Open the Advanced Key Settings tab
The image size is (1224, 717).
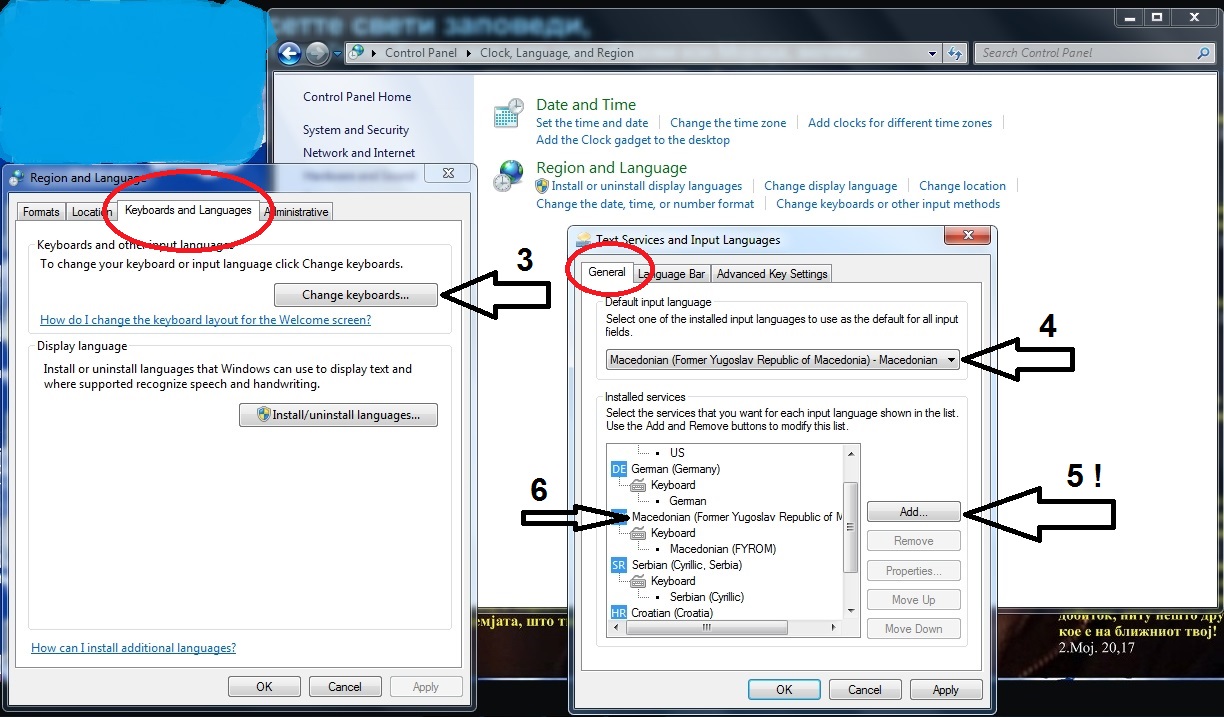point(772,274)
